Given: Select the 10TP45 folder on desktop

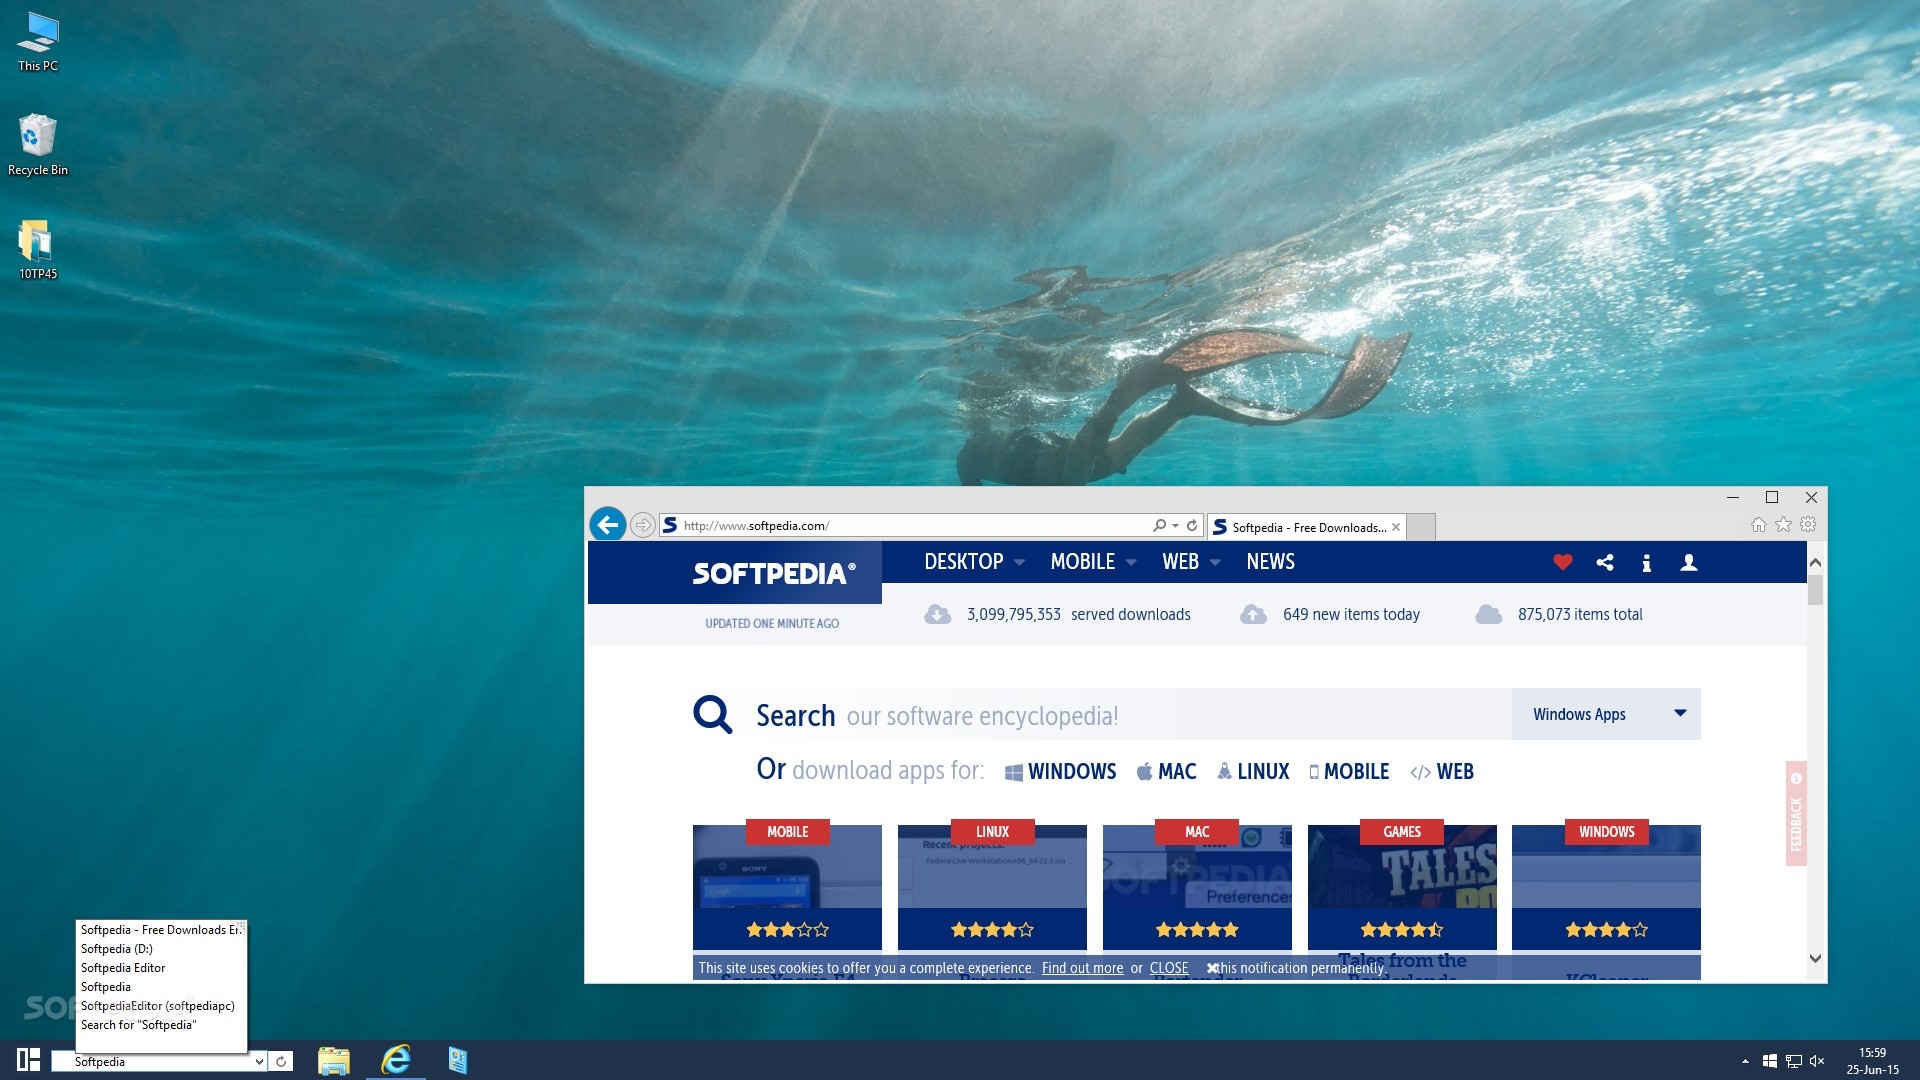Looking at the screenshot, I should [38, 250].
